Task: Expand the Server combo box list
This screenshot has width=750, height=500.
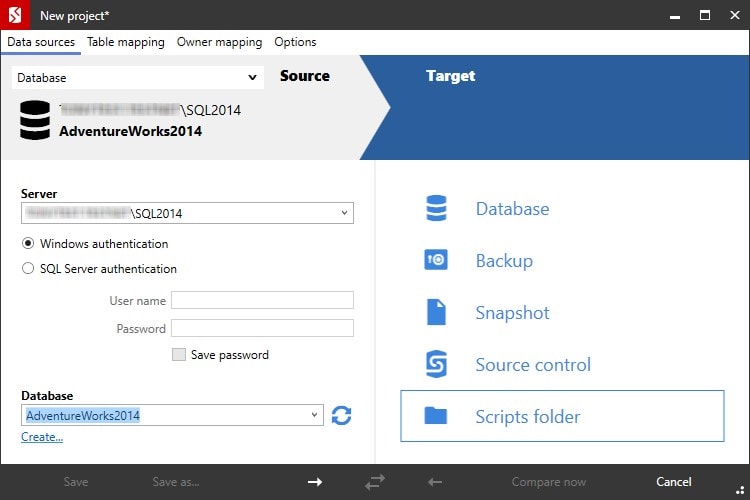Action: pyautogui.click(x=344, y=213)
